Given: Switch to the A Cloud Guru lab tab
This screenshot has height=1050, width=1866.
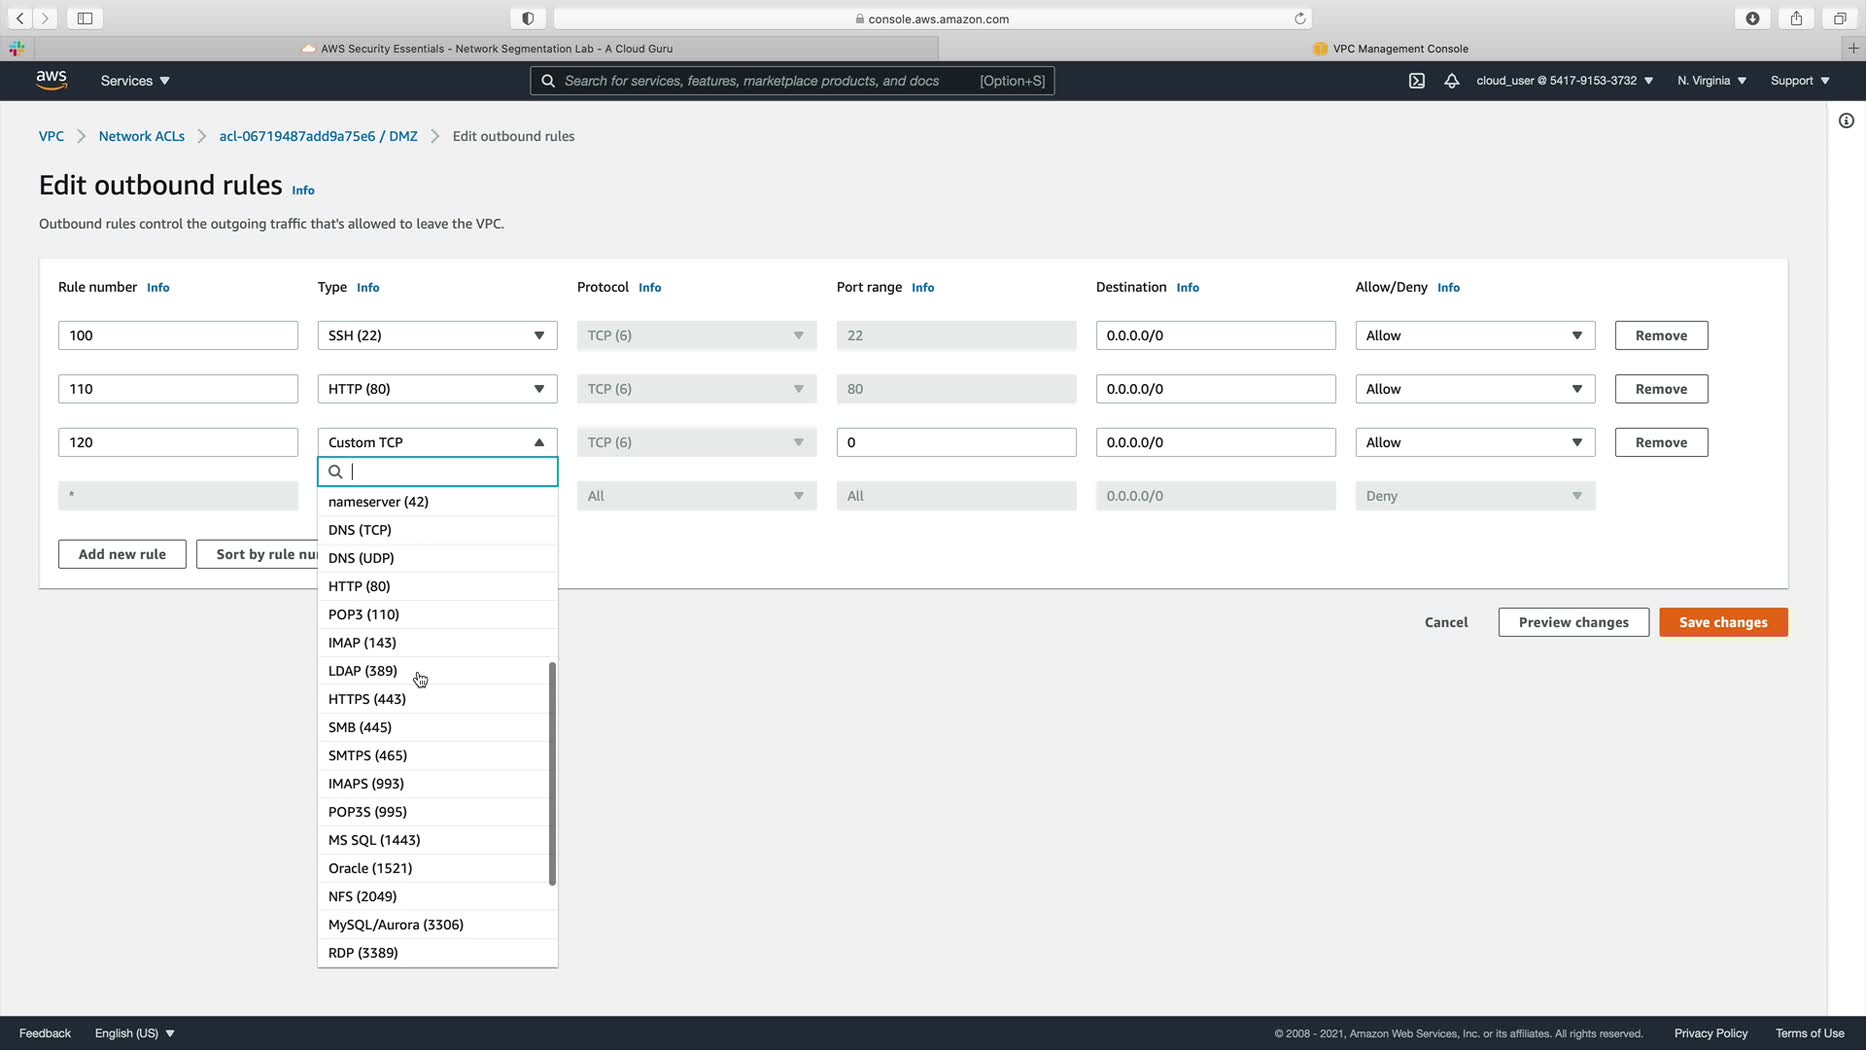Looking at the screenshot, I should tap(487, 48).
